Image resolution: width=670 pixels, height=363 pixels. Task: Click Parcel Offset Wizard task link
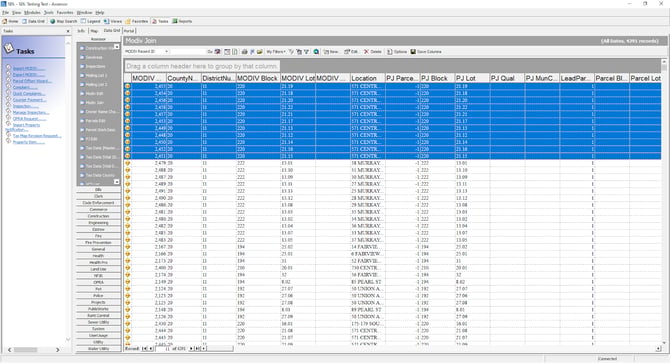tap(32, 81)
